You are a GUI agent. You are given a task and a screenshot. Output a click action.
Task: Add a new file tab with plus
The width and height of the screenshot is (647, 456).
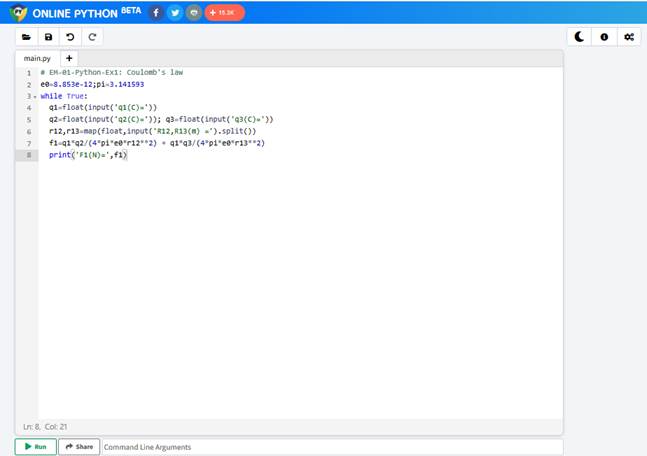(70, 58)
